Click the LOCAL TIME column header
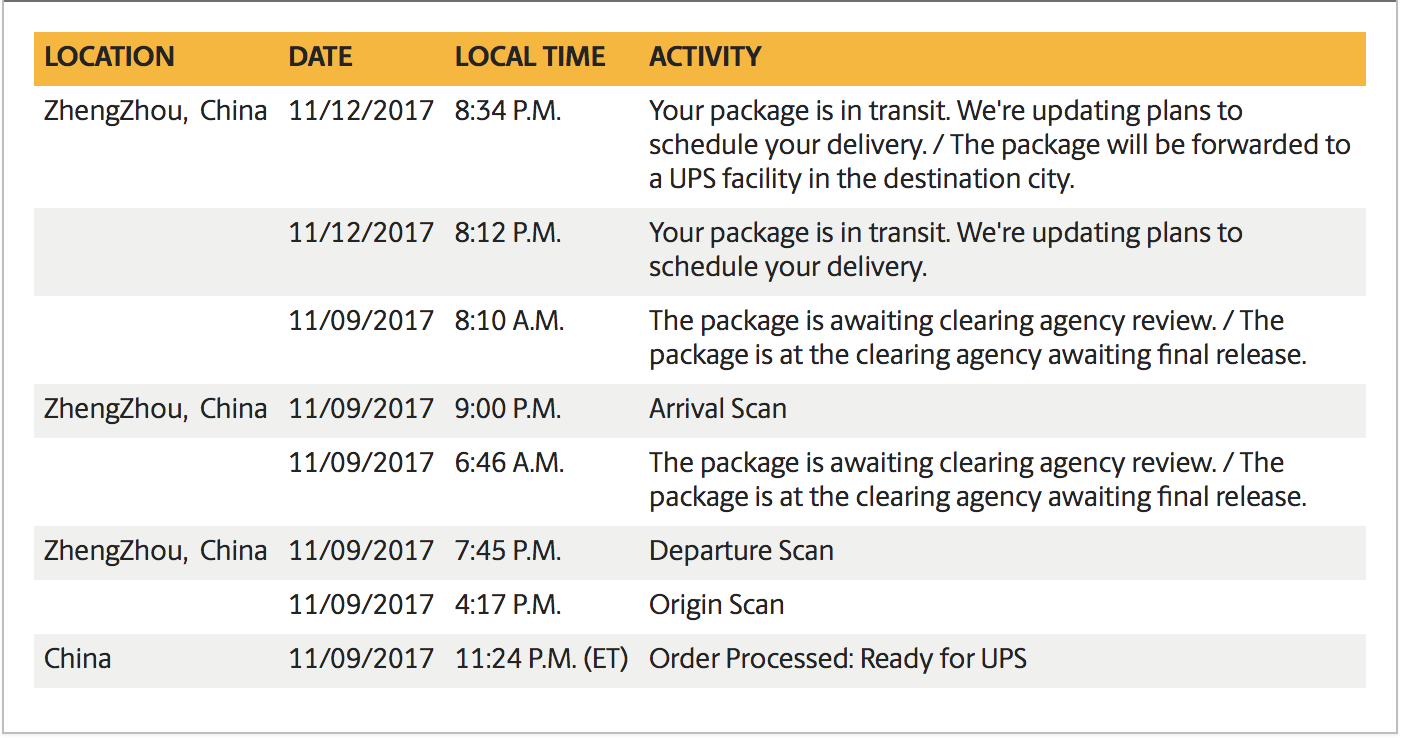 tap(530, 57)
